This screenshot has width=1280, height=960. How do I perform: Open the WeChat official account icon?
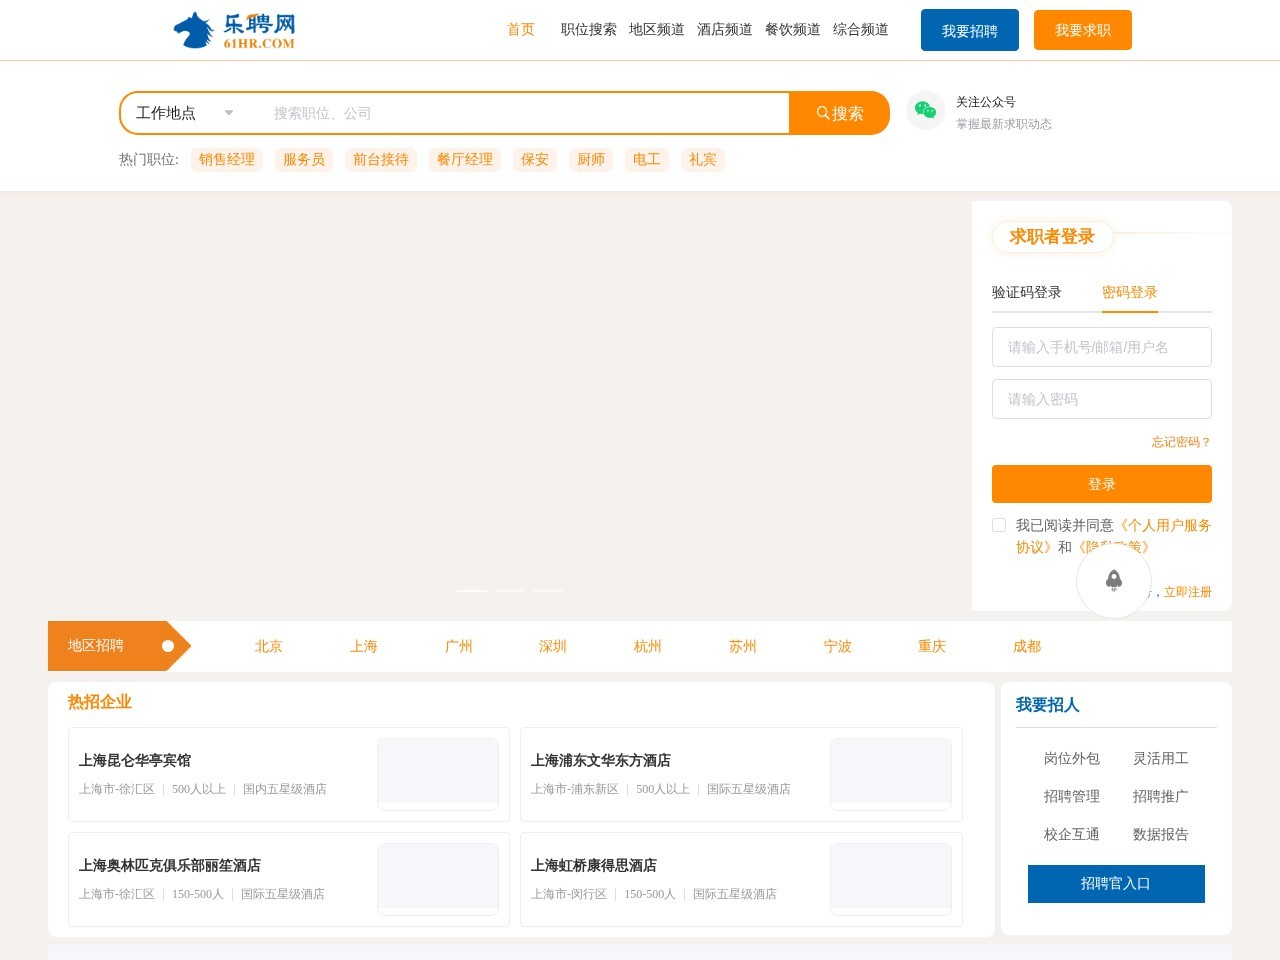point(925,111)
